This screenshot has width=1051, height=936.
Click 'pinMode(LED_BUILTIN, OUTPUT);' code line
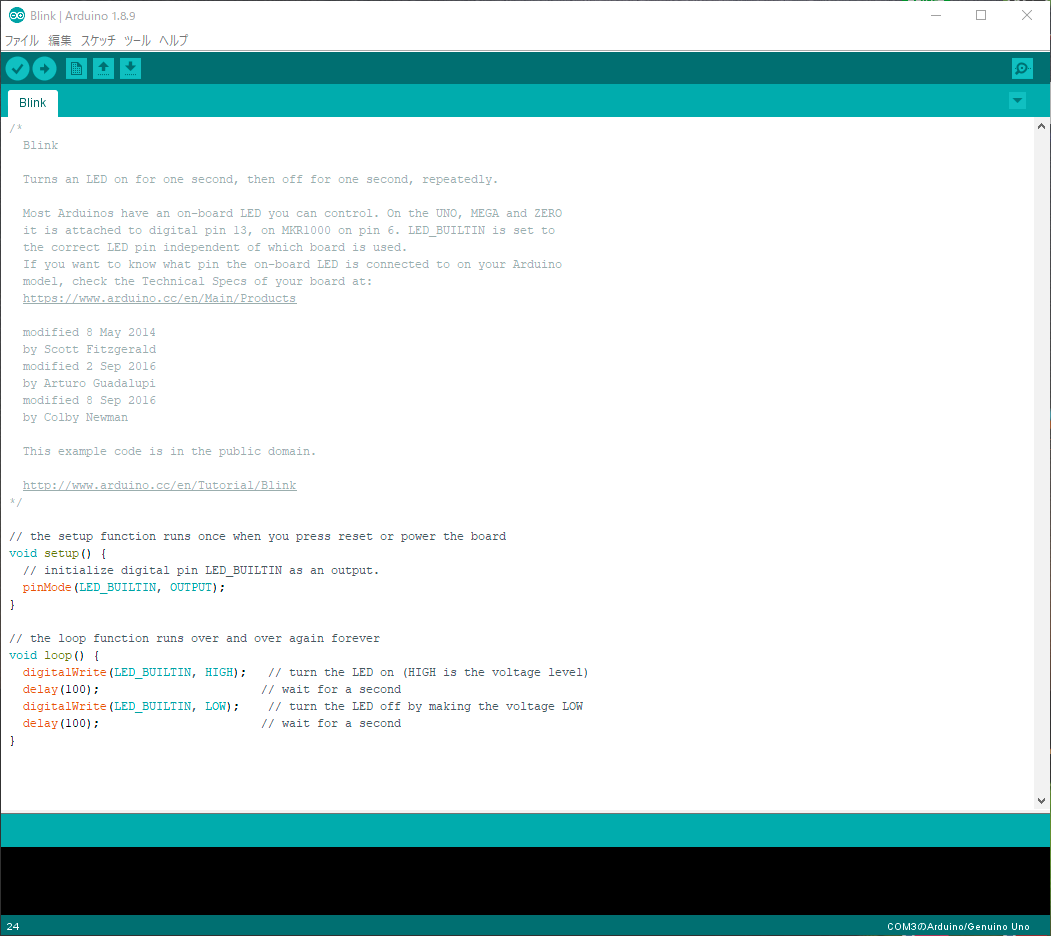tap(124, 587)
